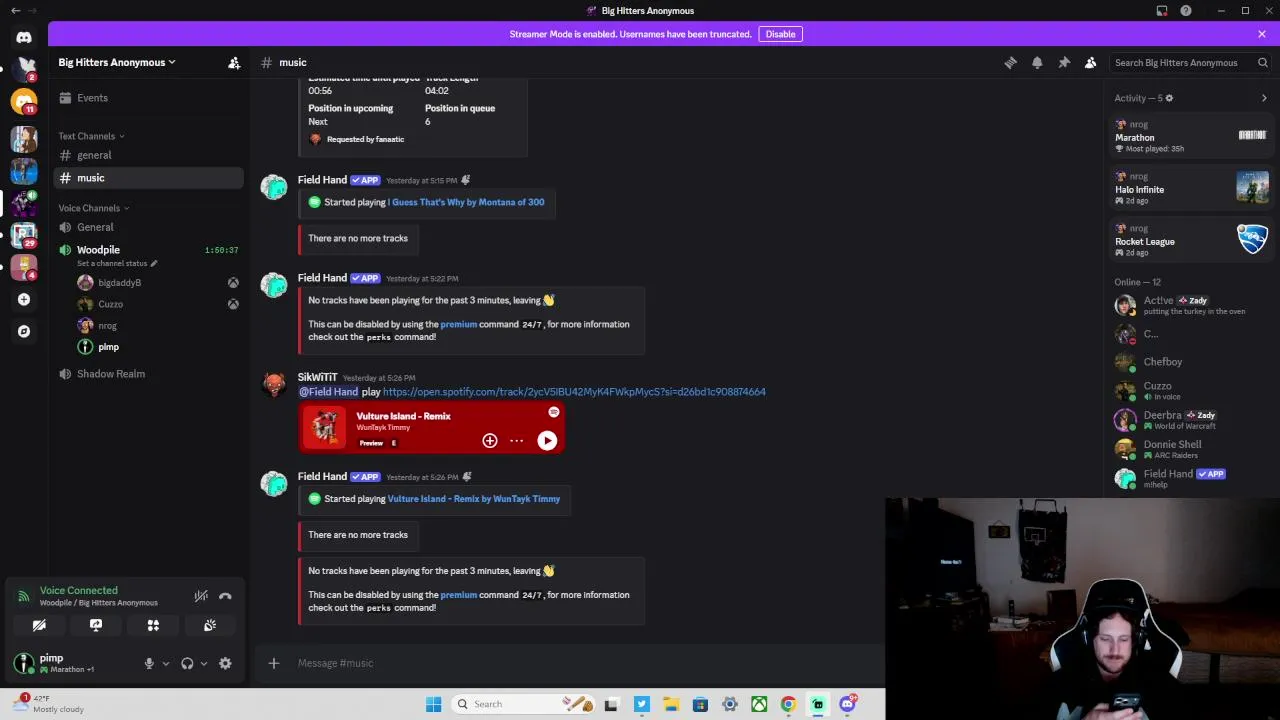This screenshot has width=1280, height=720.
Task: Deafen with the headphones icon
Action: (x=187, y=663)
